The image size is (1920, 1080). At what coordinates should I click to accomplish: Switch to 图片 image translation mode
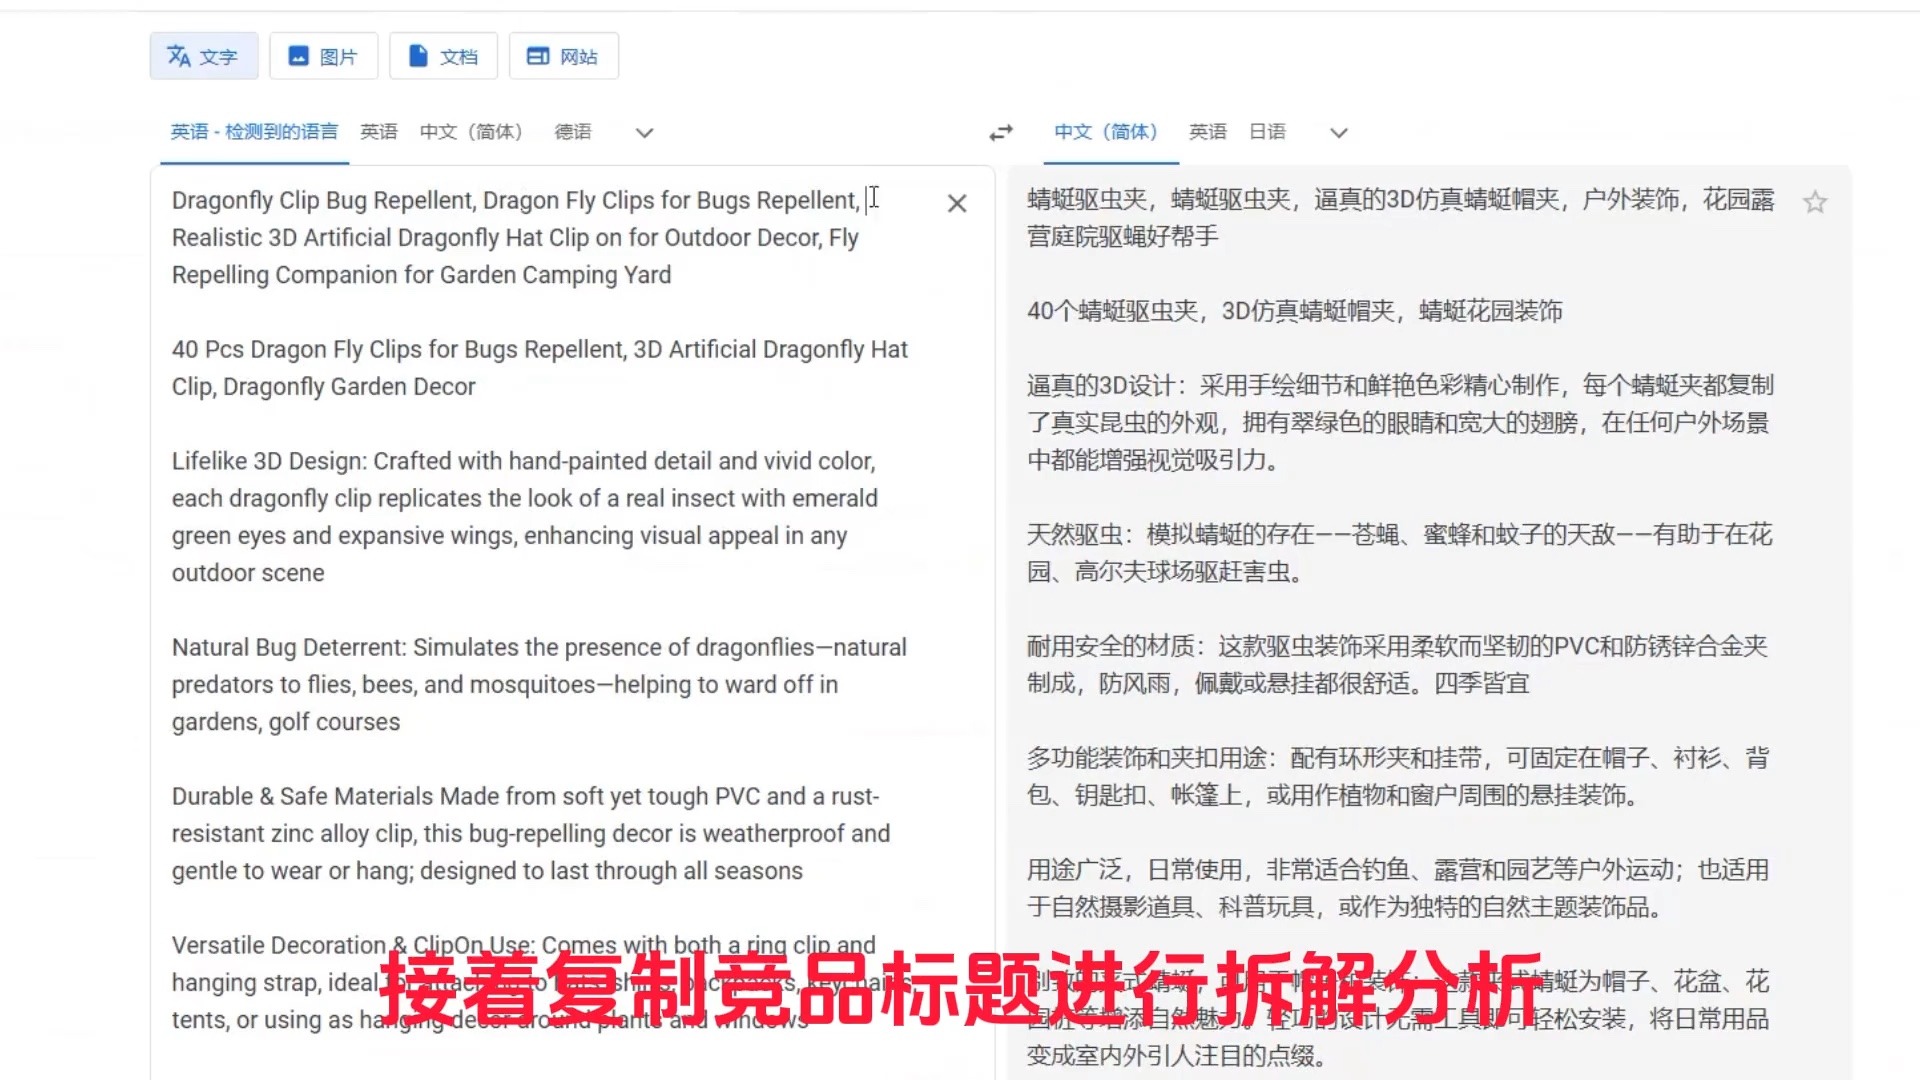pyautogui.click(x=324, y=56)
